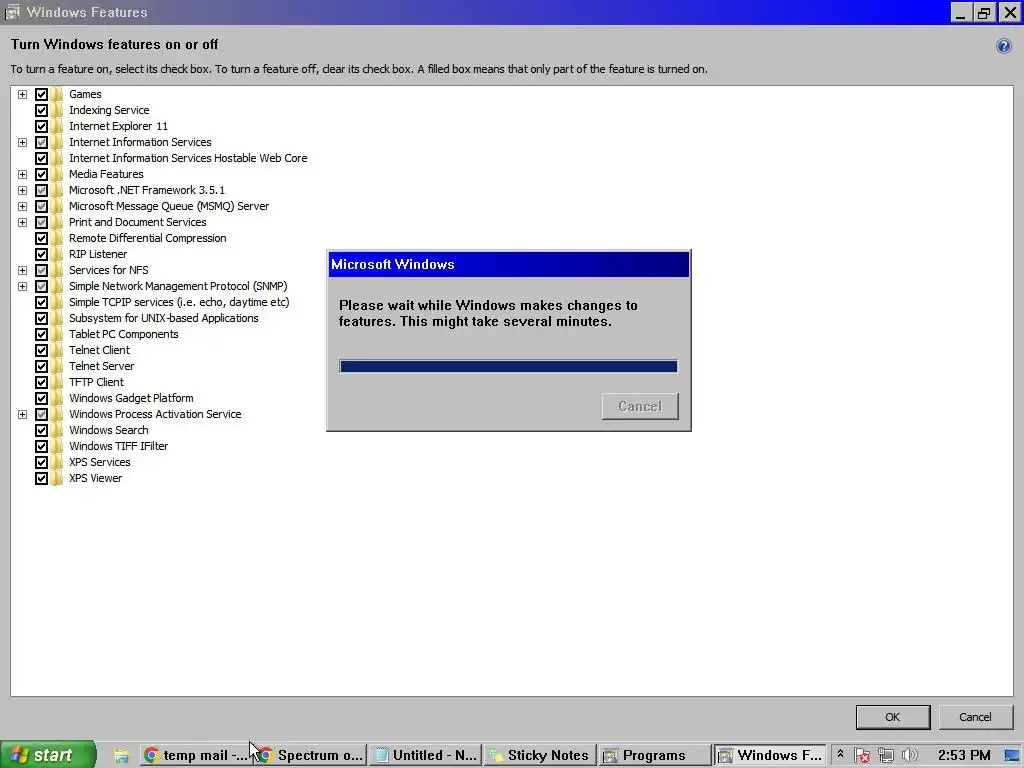Click the folder icon beside RIP Listener
Viewport: 1024px width, 768px height.
(57, 254)
